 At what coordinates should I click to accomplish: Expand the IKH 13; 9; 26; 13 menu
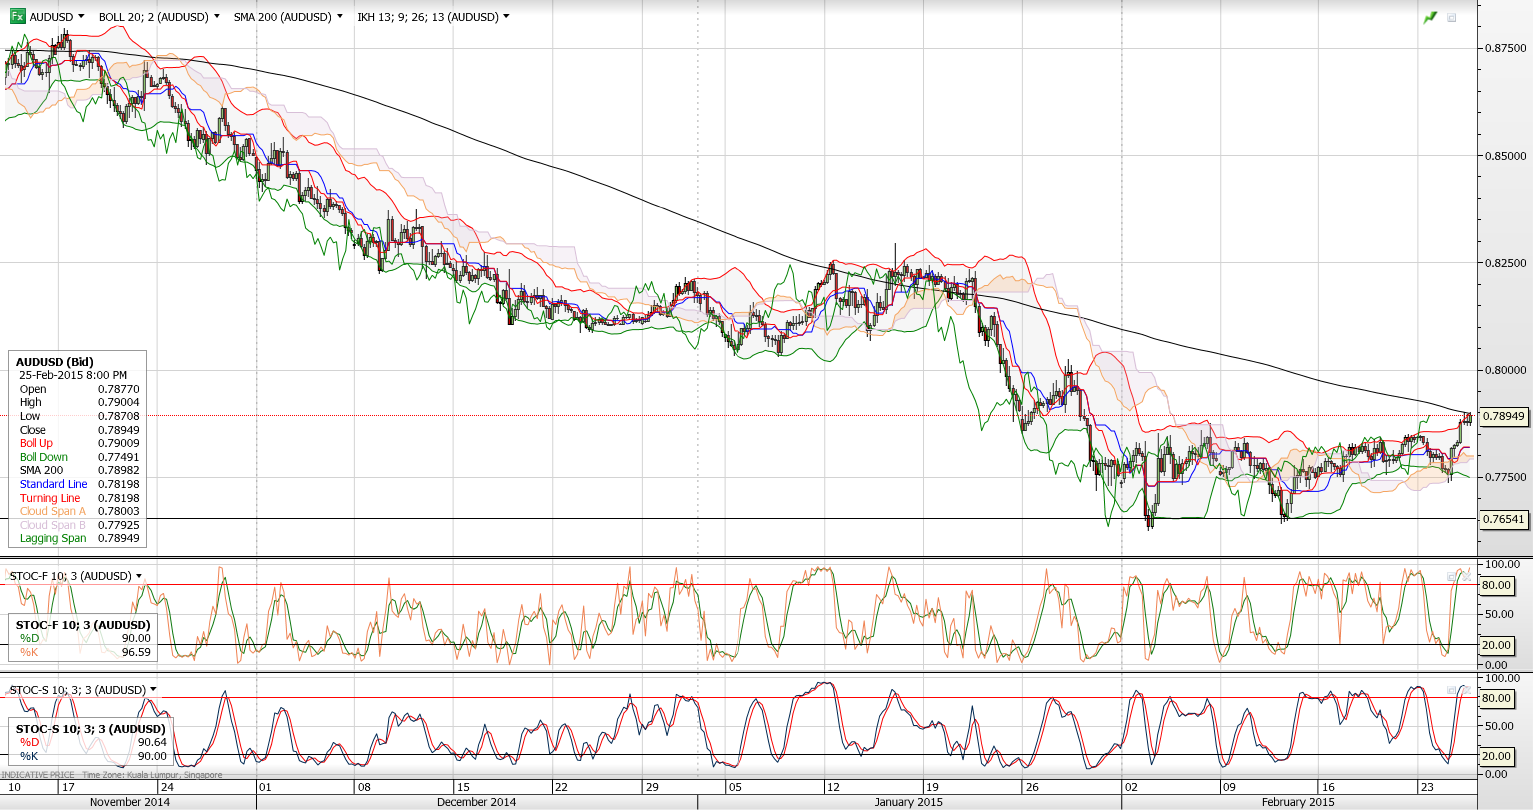506,17
